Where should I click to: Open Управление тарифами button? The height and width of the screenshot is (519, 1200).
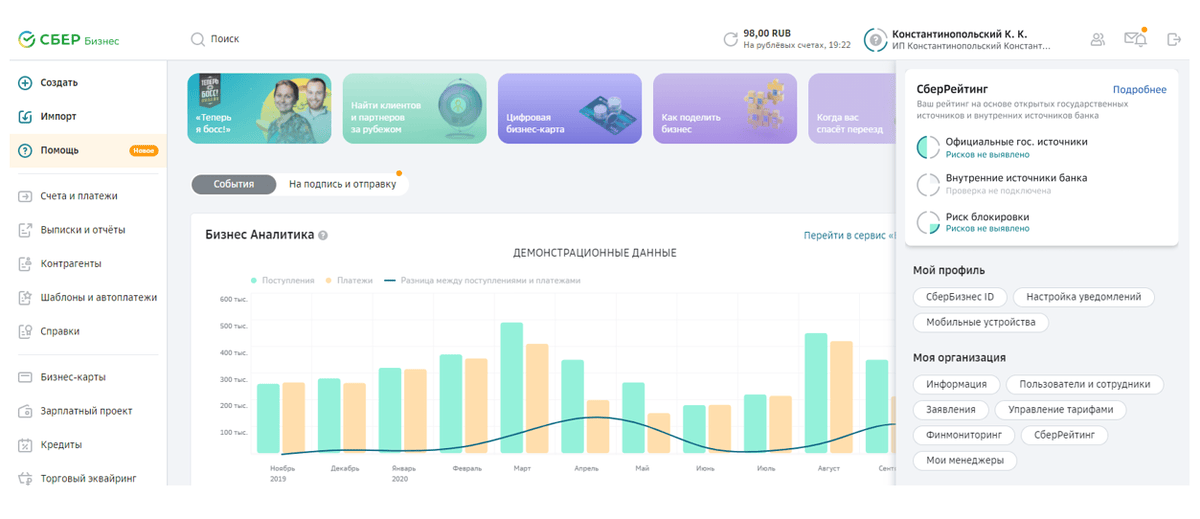click(x=1061, y=410)
